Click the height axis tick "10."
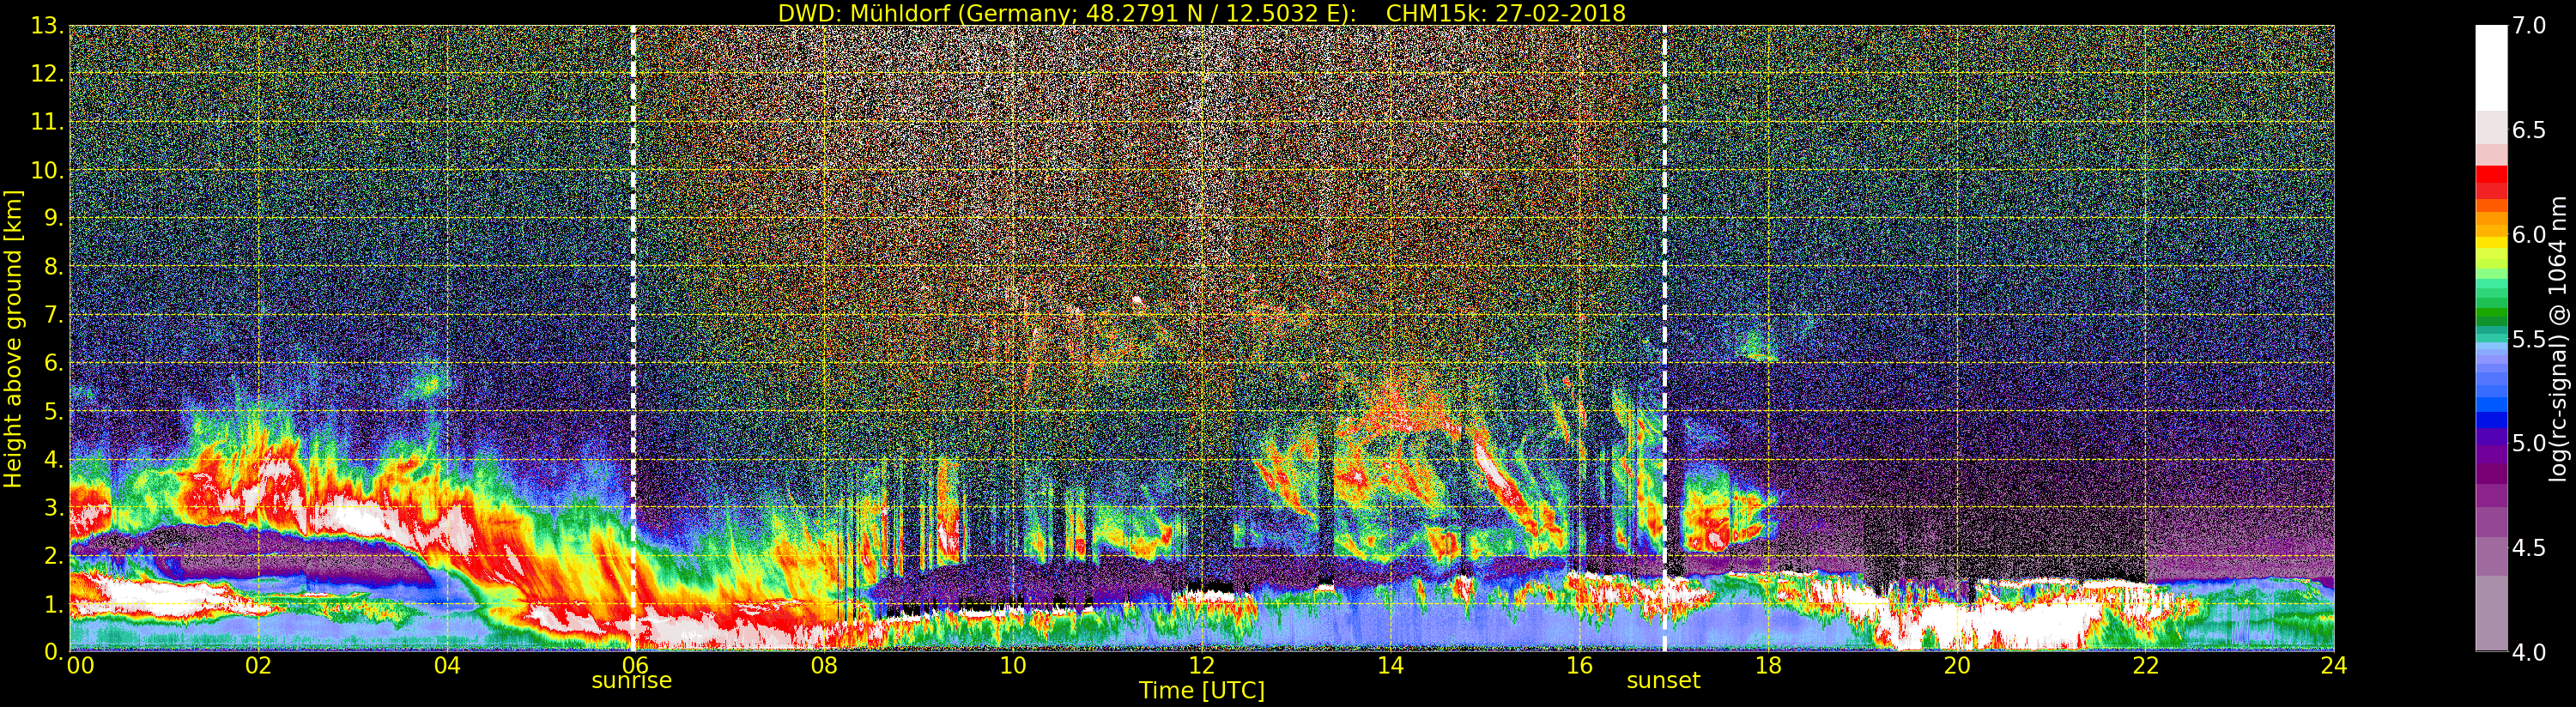2576x707 pixels. pos(47,170)
